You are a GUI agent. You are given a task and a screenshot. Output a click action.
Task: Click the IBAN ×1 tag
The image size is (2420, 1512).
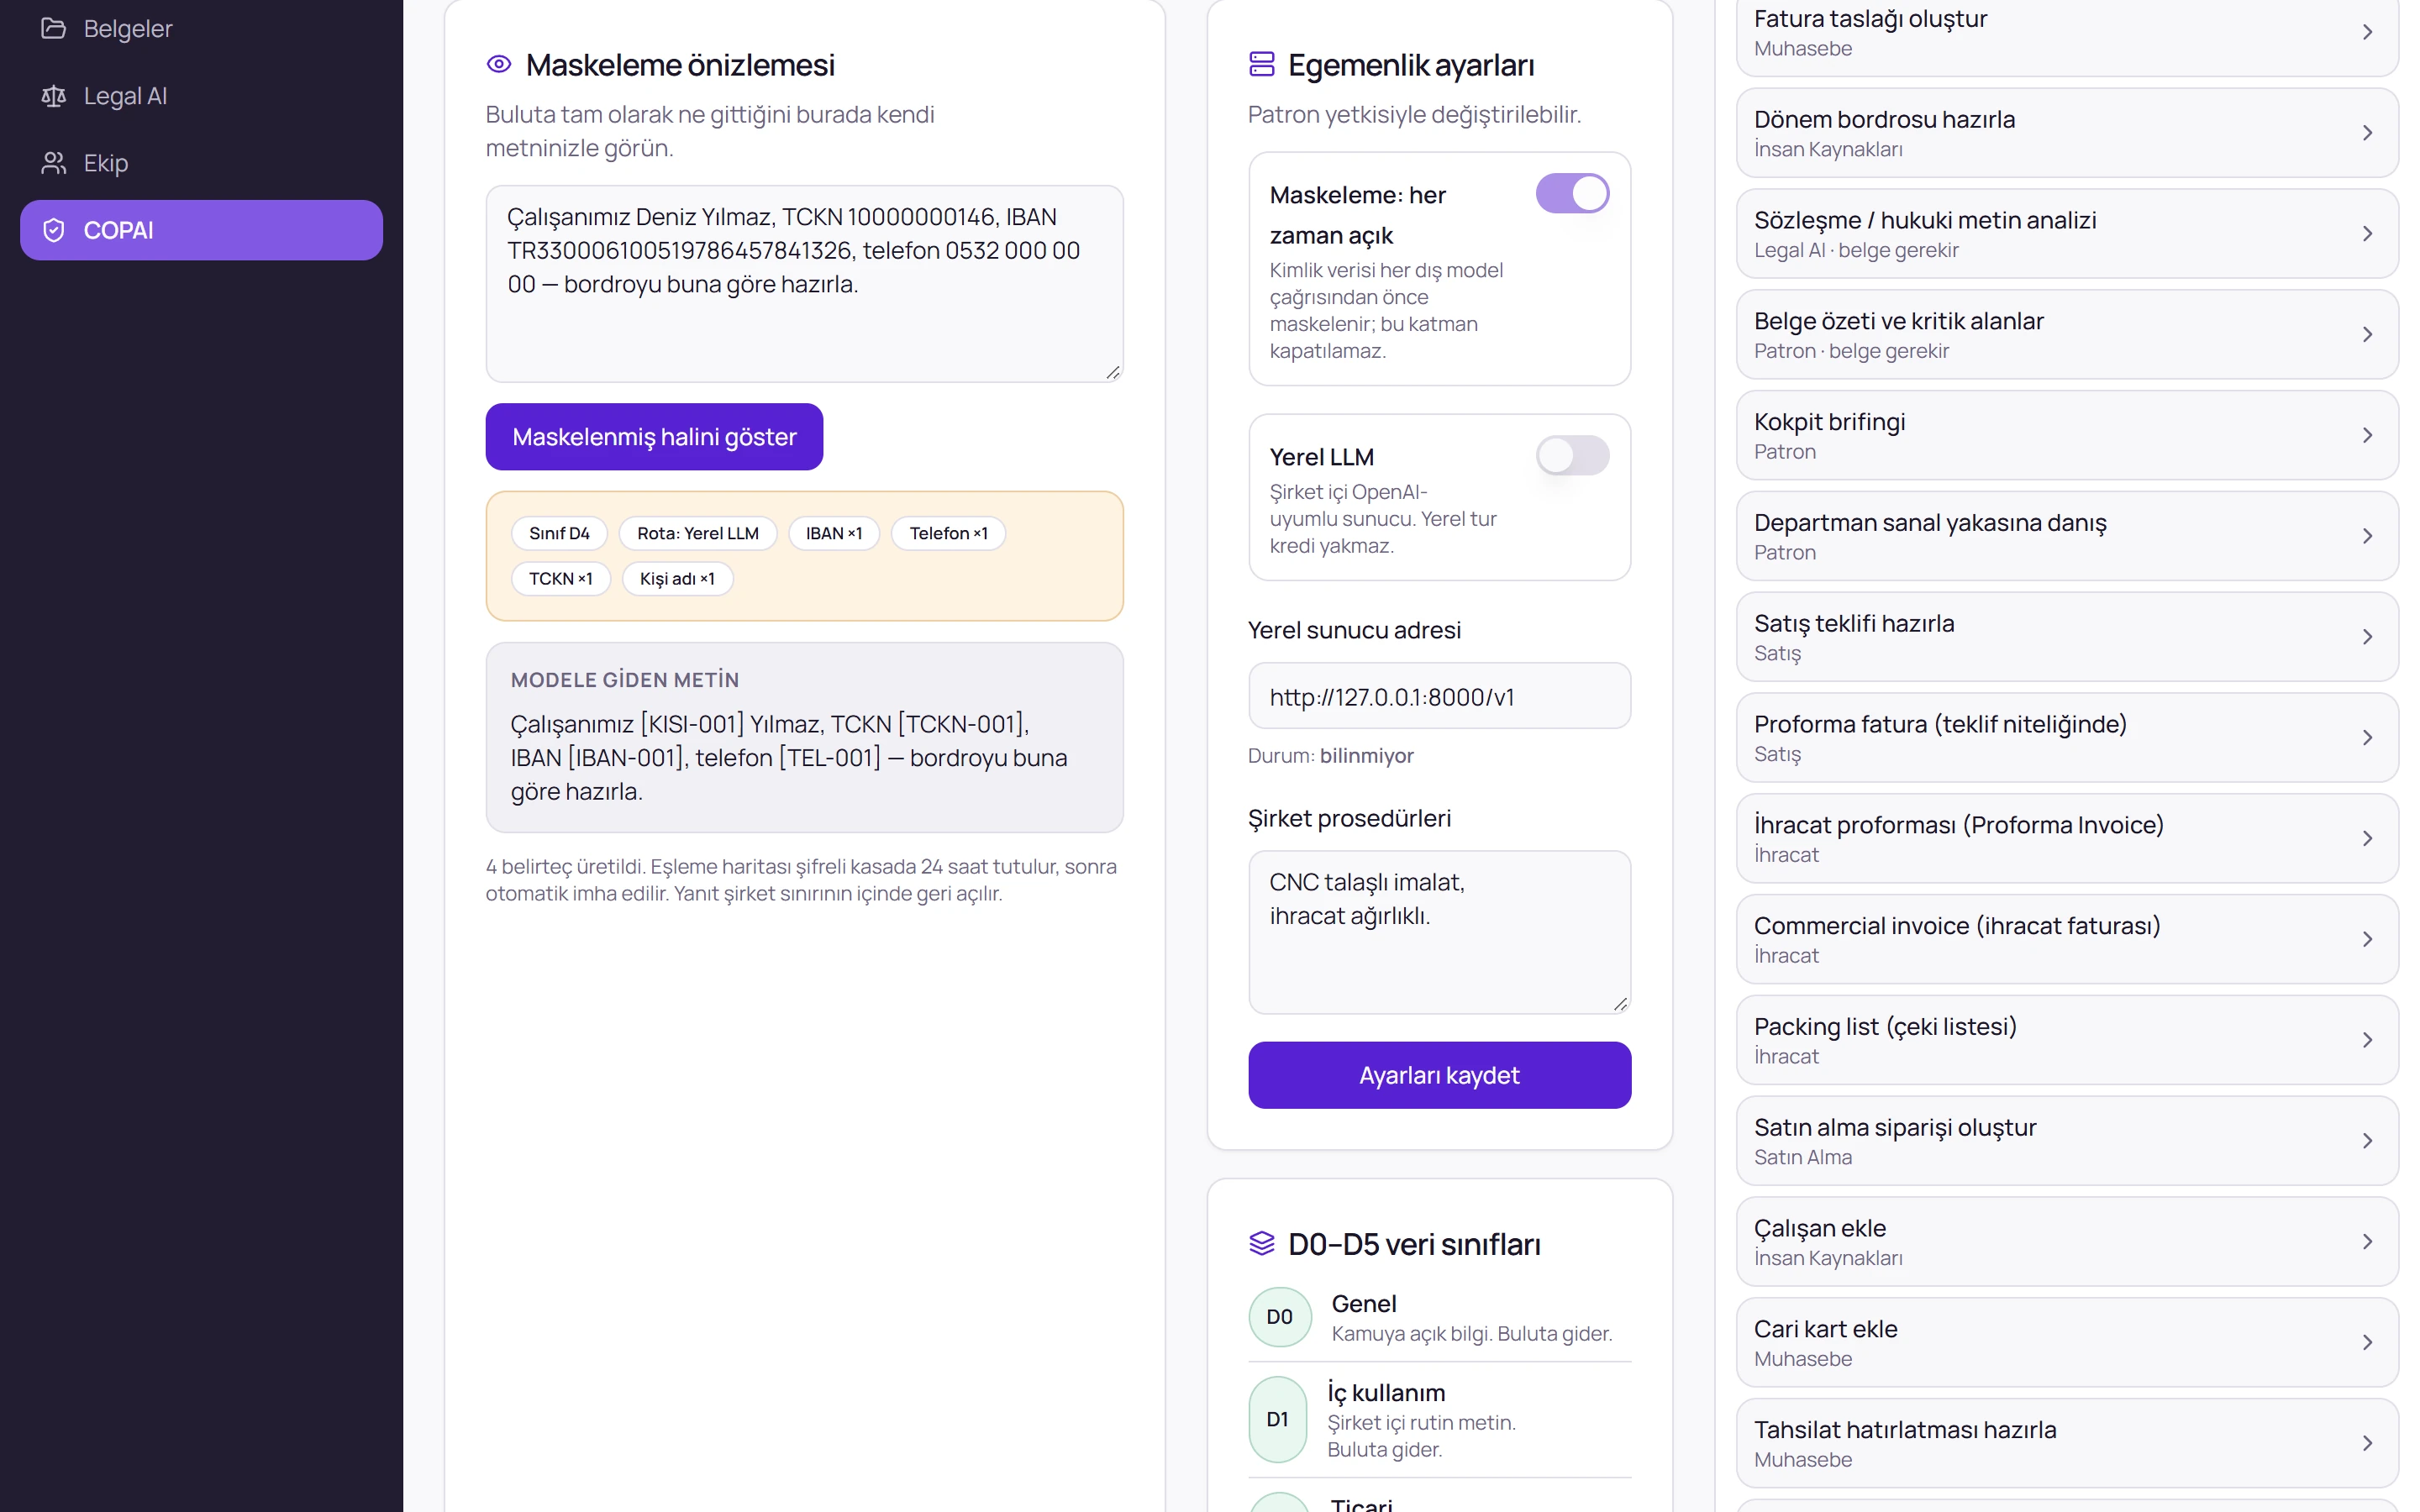(x=833, y=533)
